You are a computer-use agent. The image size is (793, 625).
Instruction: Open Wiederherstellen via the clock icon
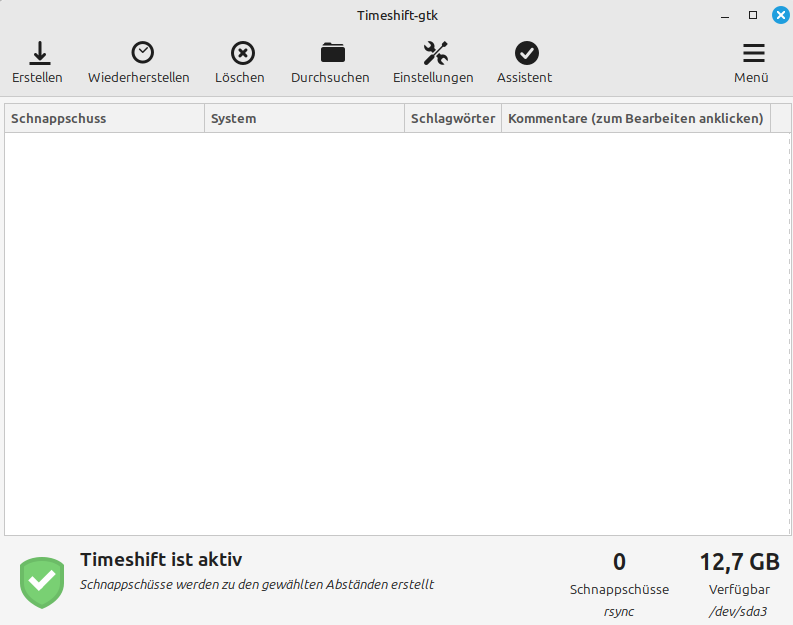coord(143,53)
